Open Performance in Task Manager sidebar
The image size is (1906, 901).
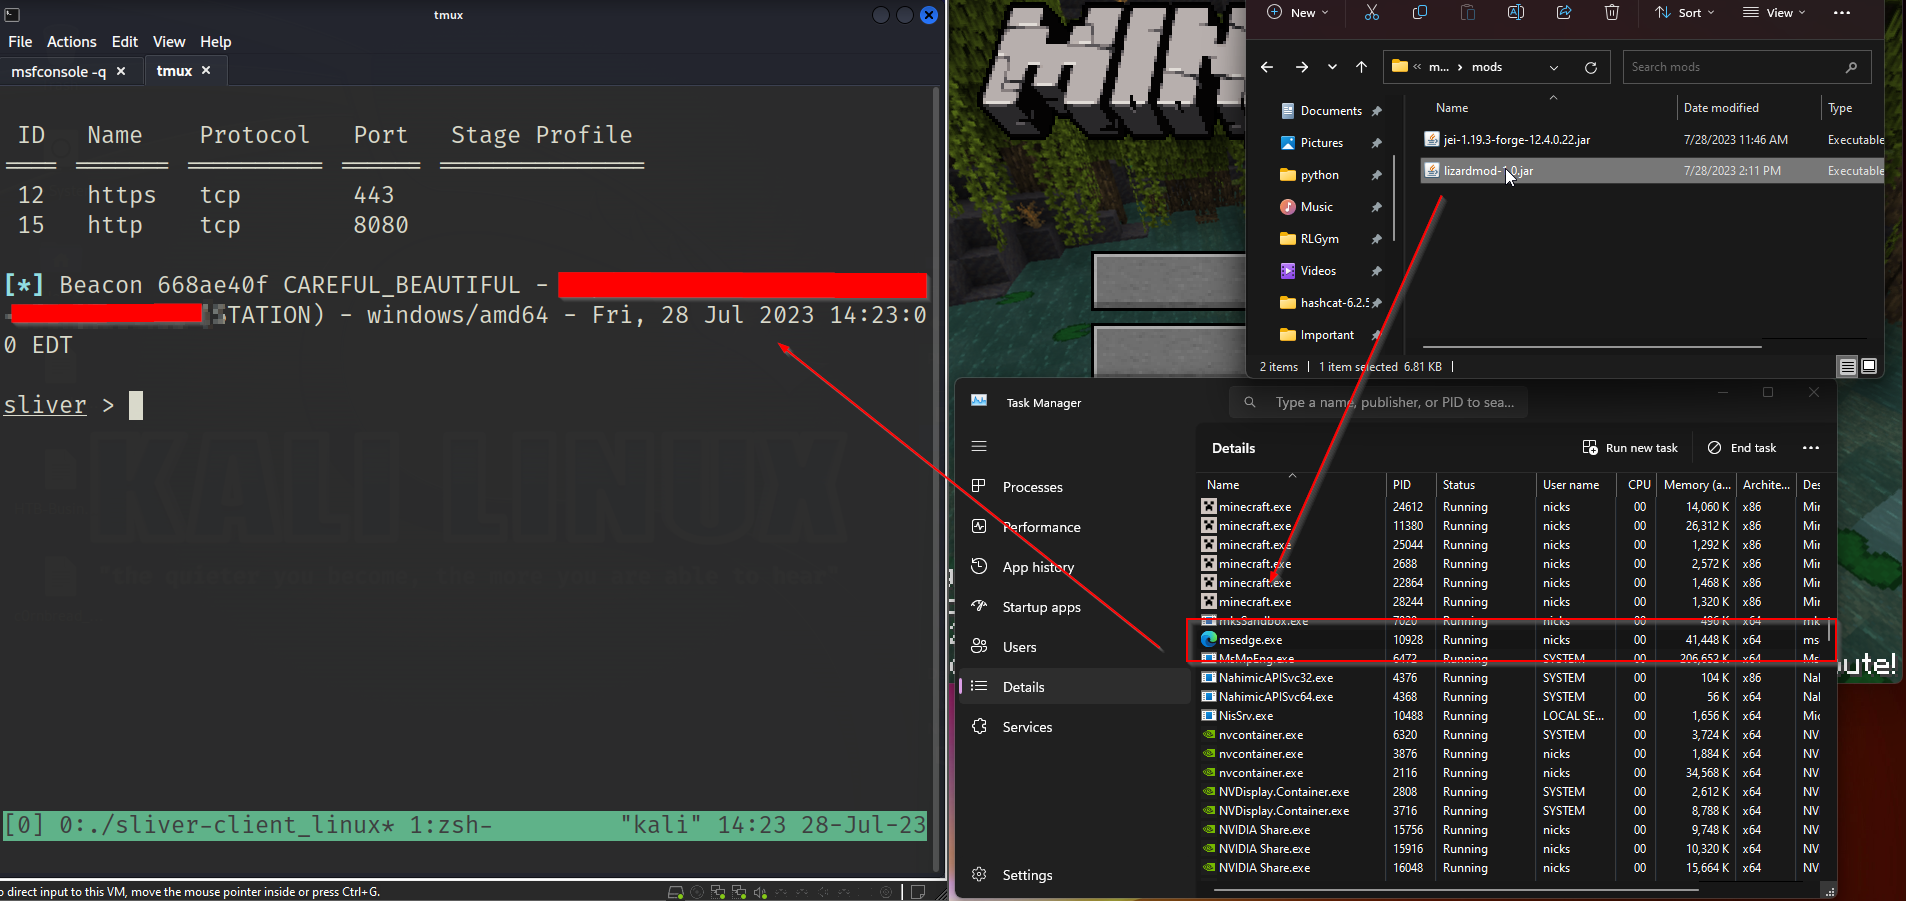pos(1042,527)
